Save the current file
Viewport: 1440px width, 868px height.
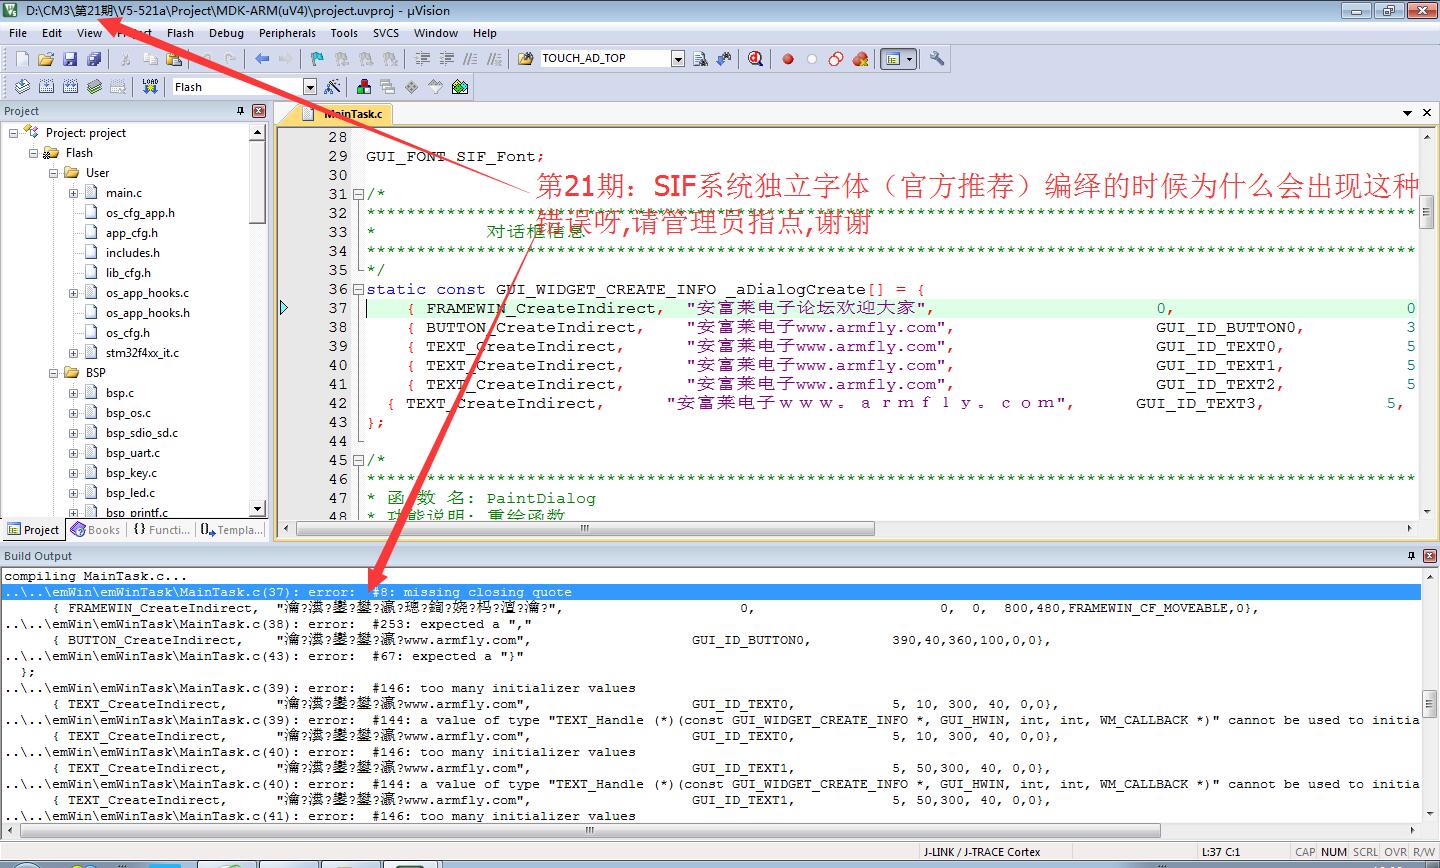pyautogui.click(x=70, y=59)
